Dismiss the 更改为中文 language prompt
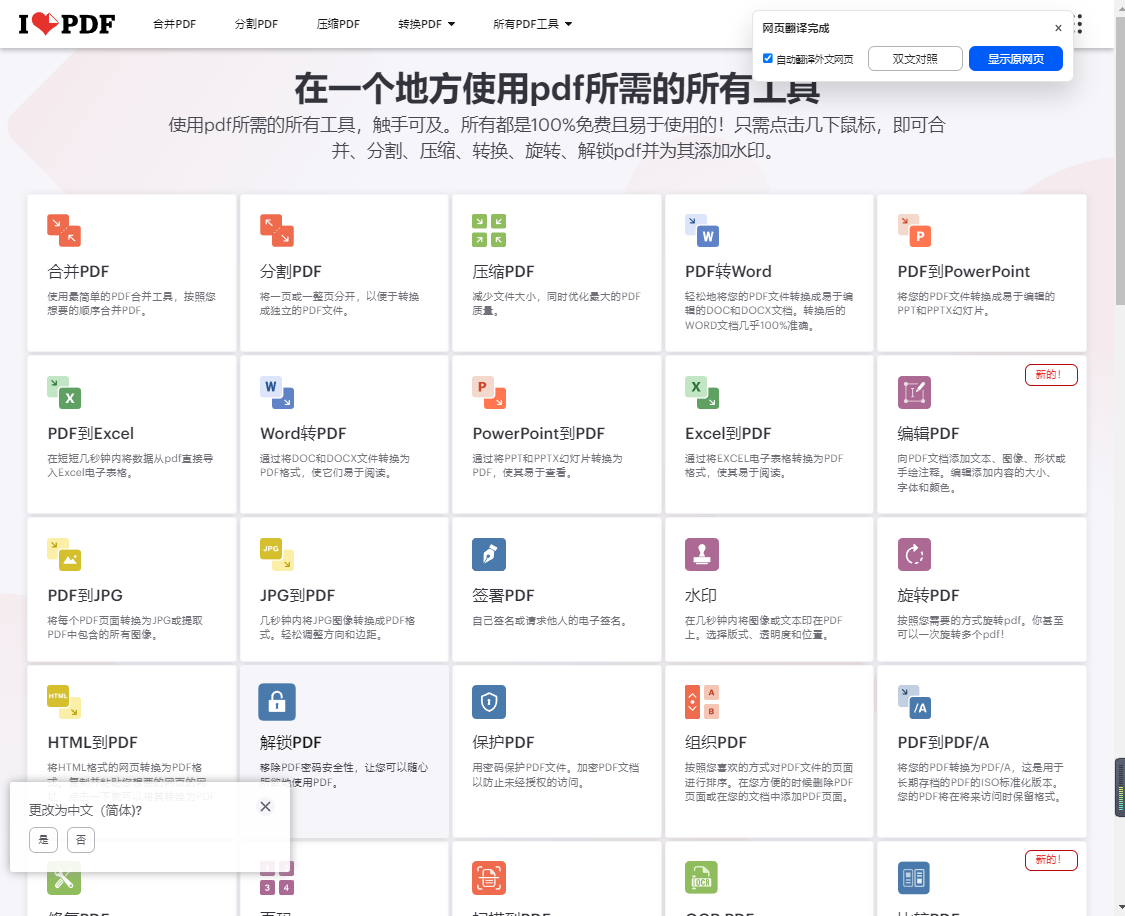The height and width of the screenshot is (916, 1125). (265, 806)
